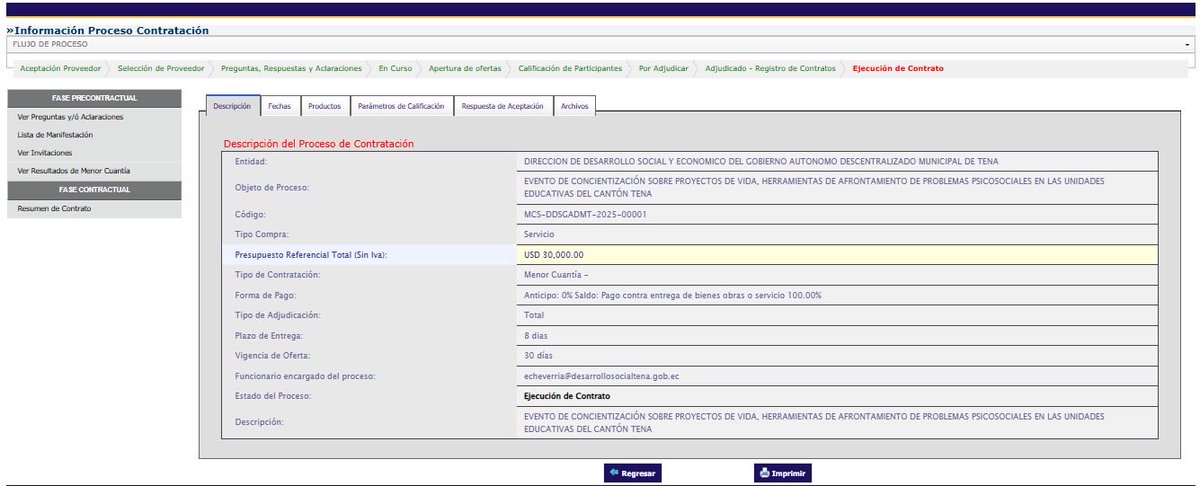Select the Apertura de ofertas step

(465, 68)
